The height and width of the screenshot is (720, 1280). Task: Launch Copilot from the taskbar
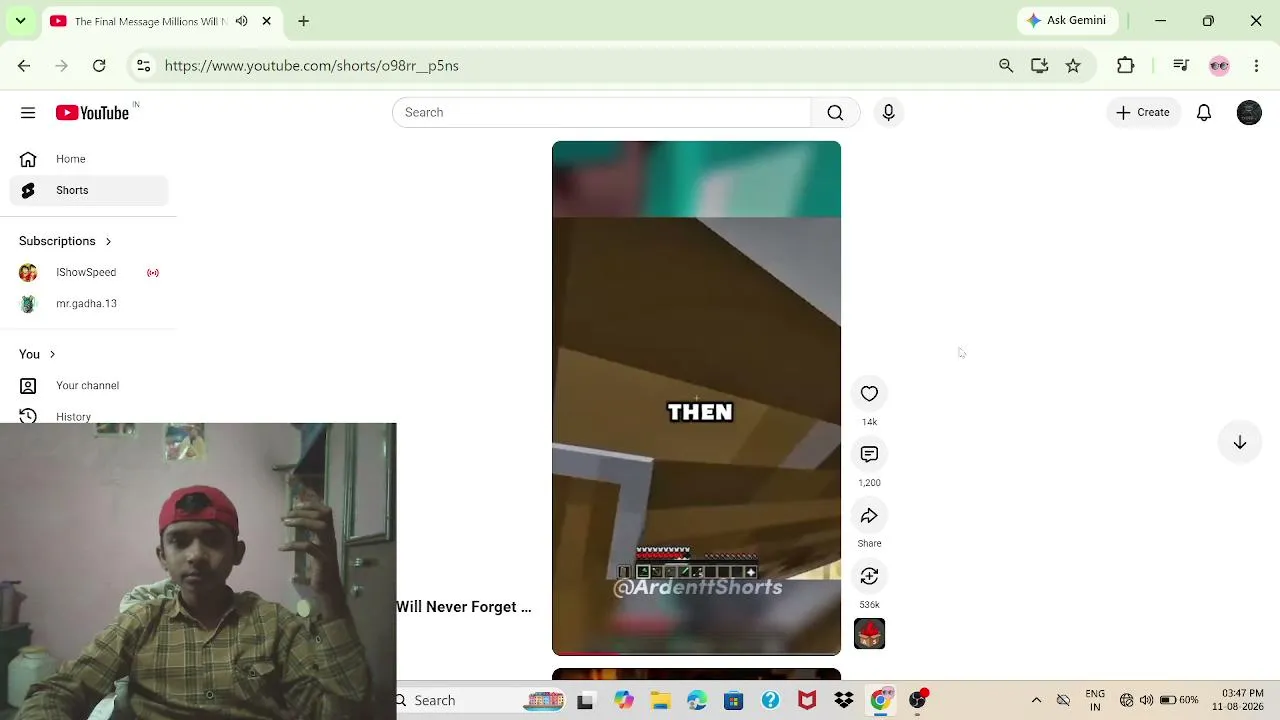(x=624, y=701)
